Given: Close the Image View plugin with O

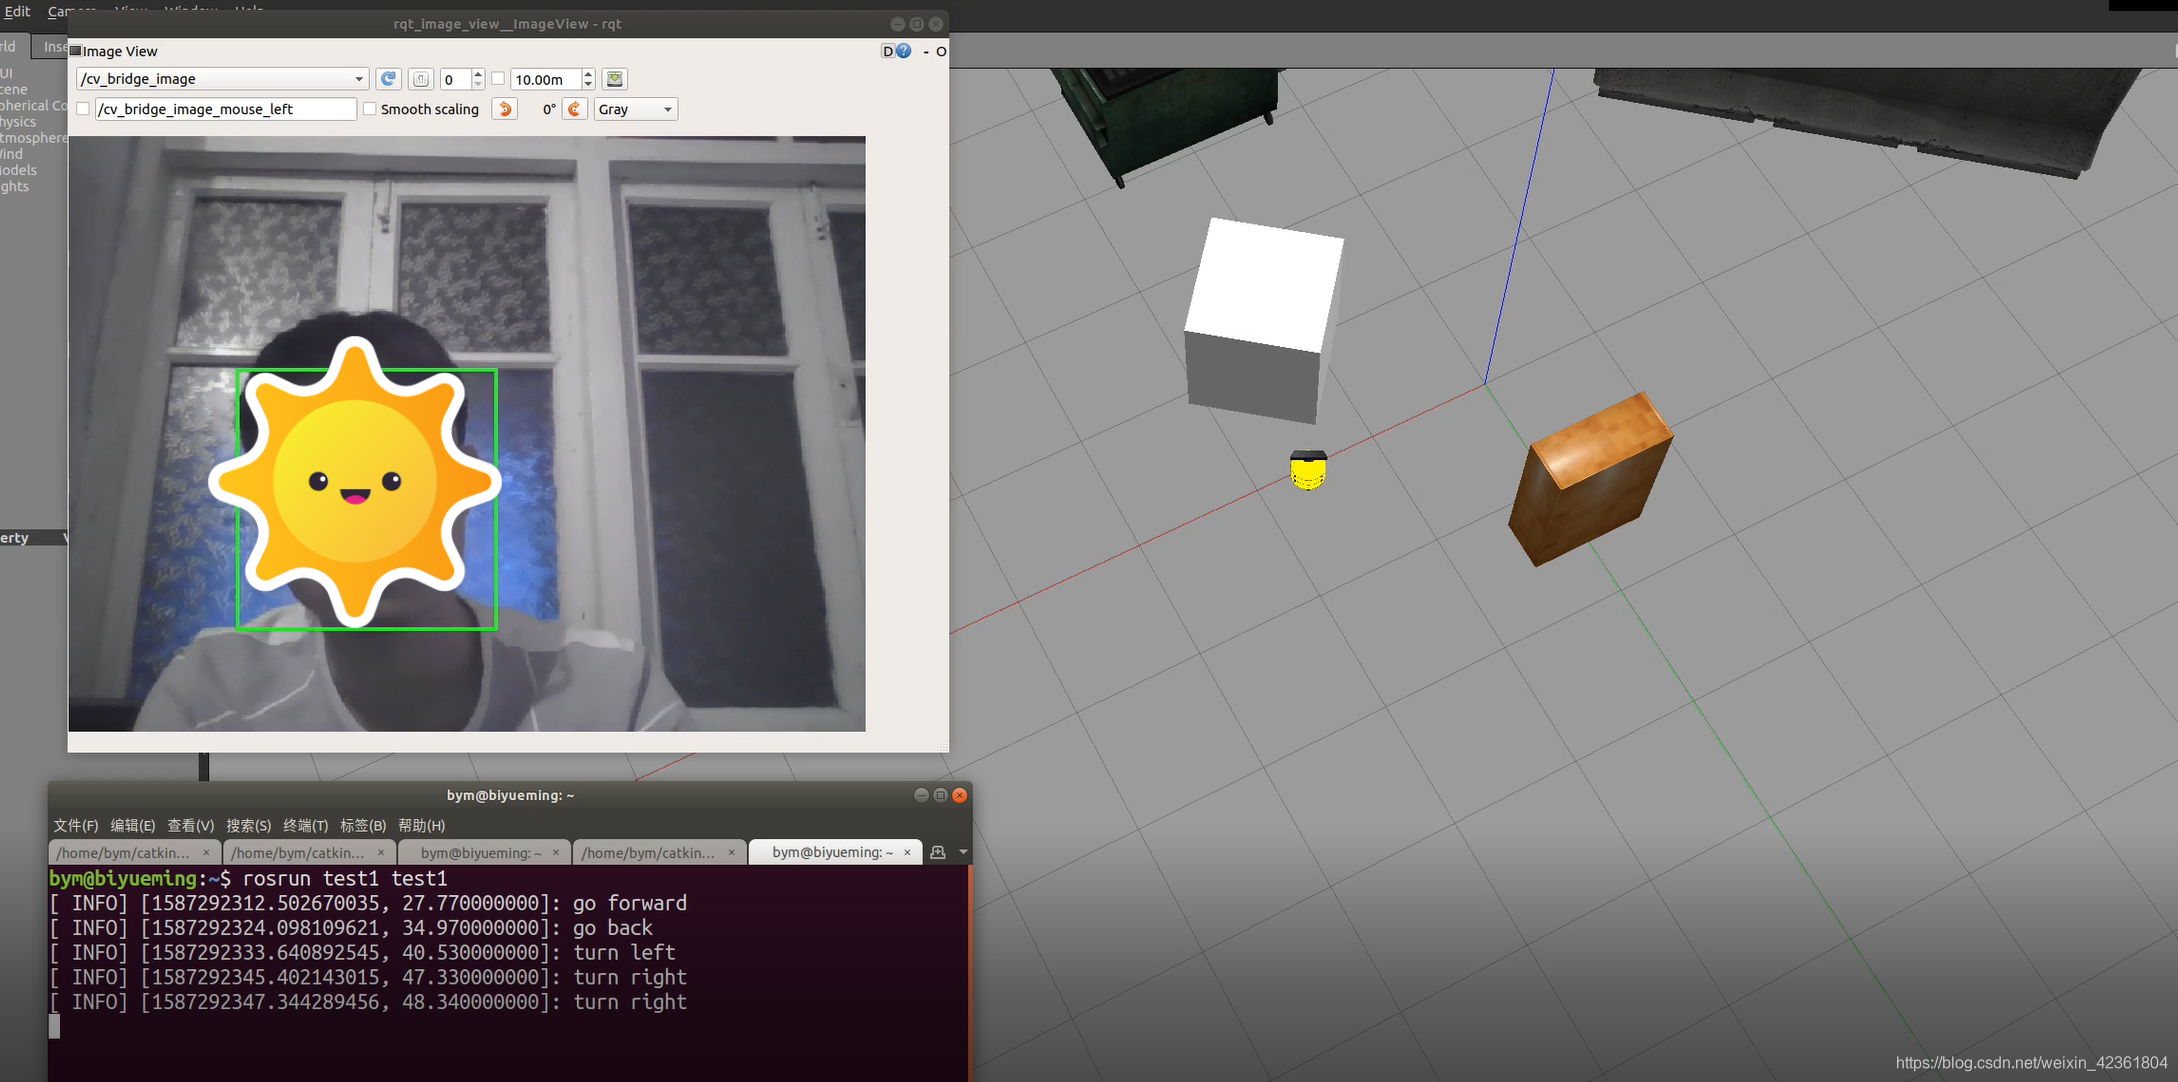Looking at the screenshot, I should (x=941, y=51).
